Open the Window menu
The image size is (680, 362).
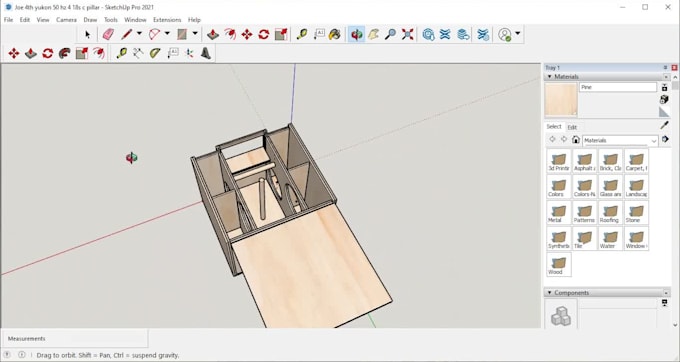pos(135,20)
